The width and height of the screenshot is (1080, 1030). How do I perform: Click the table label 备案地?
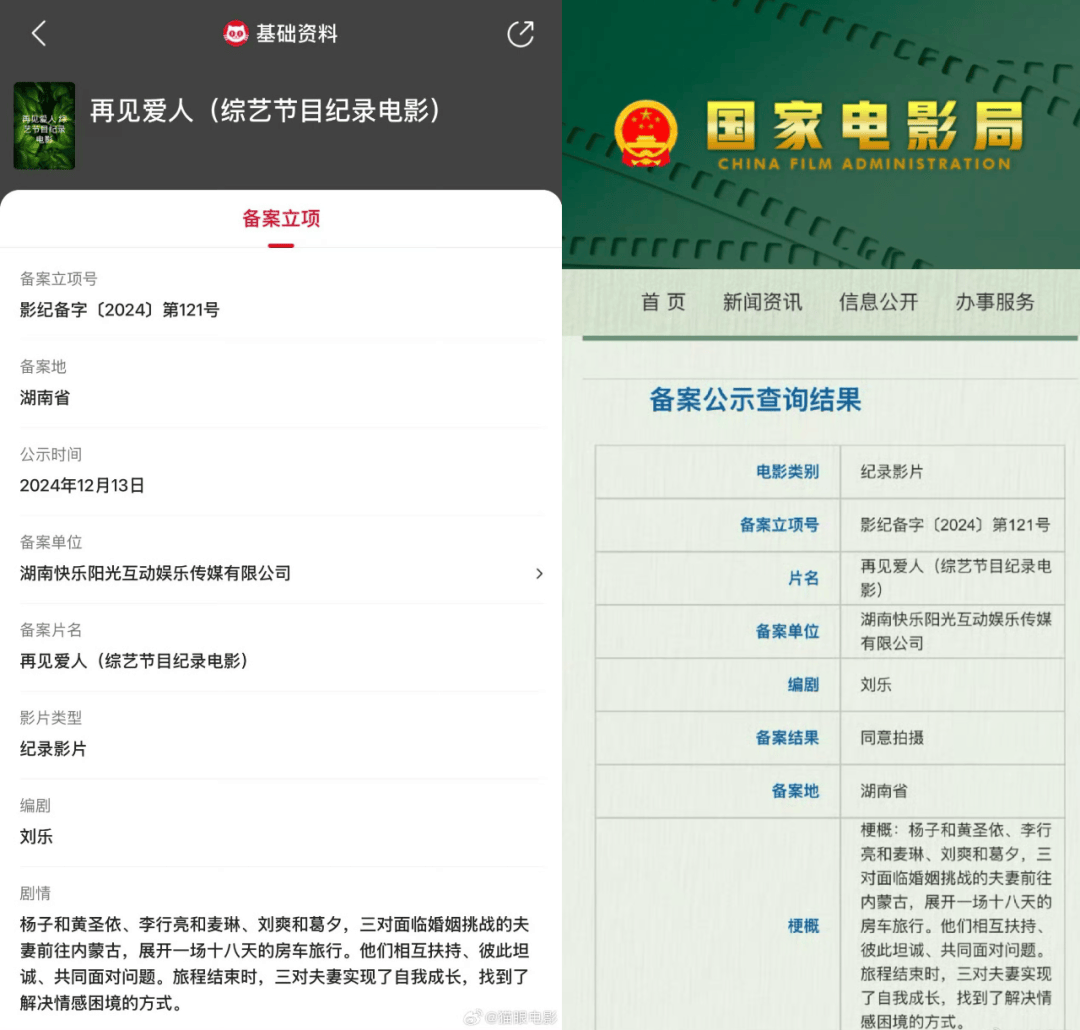pos(795,791)
